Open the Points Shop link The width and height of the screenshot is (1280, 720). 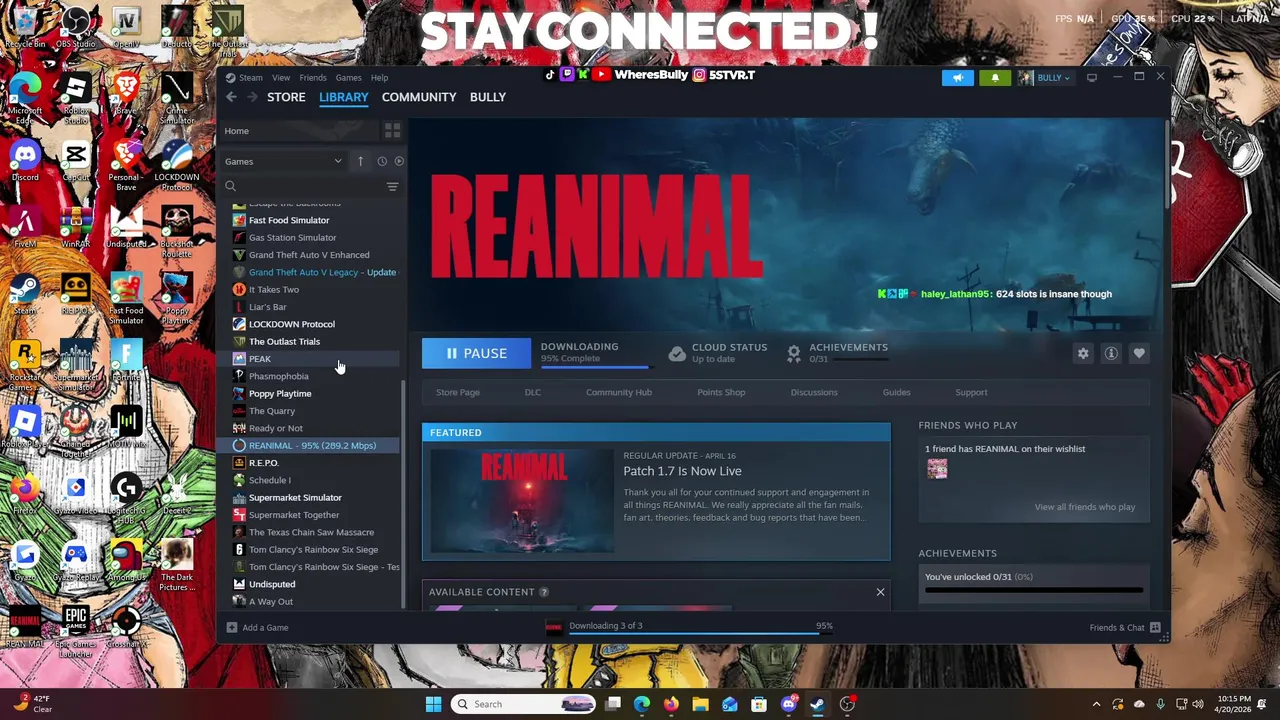click(x=721, y=392)
